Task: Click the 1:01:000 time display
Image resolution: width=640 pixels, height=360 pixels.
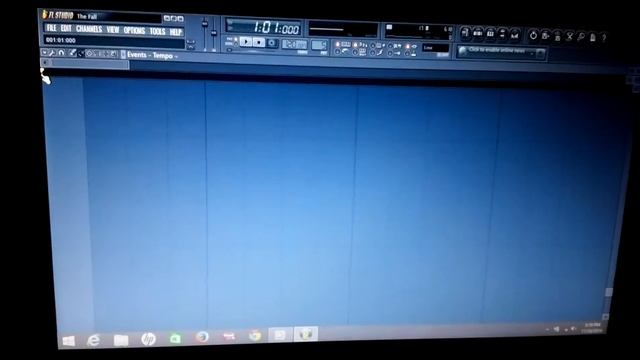Action: pos(263,28)
